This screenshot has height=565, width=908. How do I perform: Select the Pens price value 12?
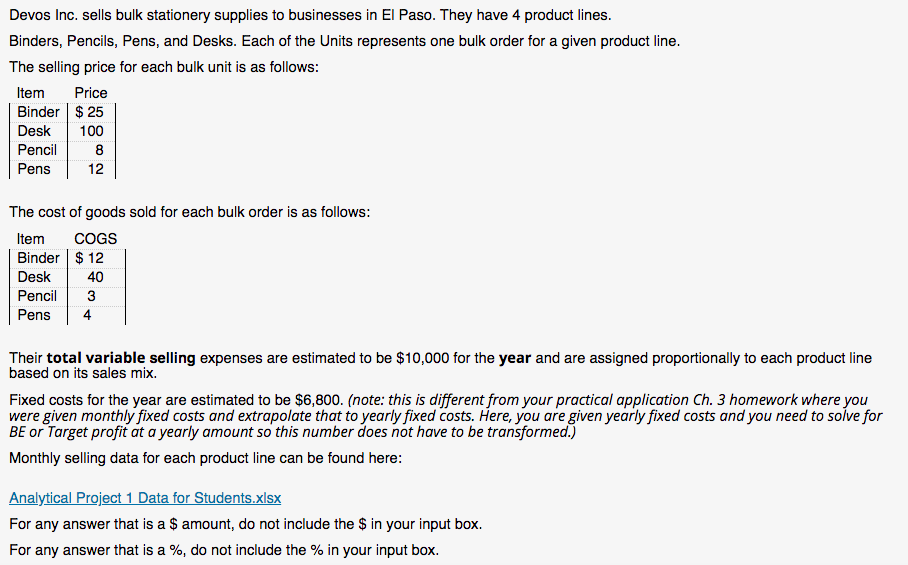pos(95,169)
